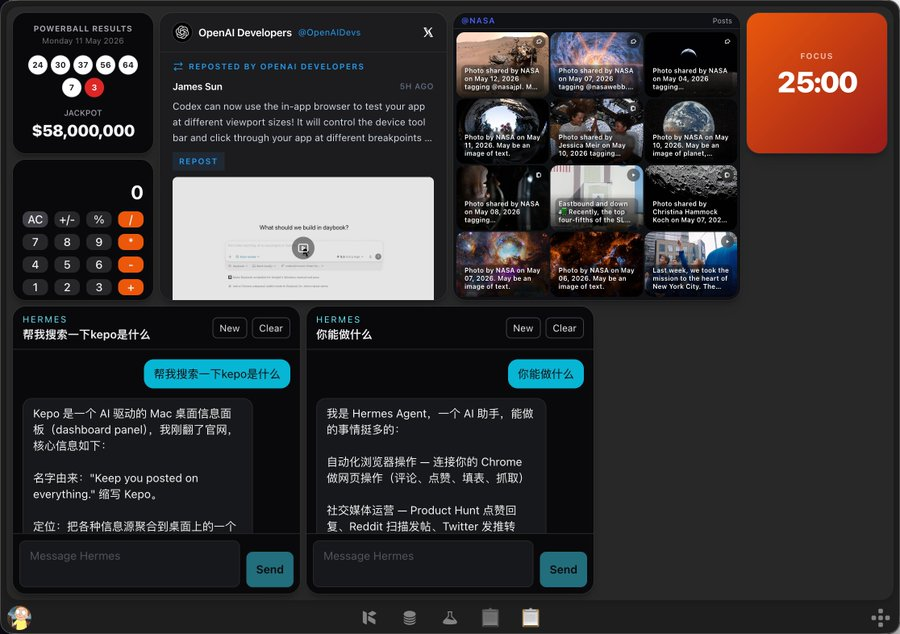Select the highlighted clipboard icon in dock
This screenshot has width=900, height=634.
(530, 618)
